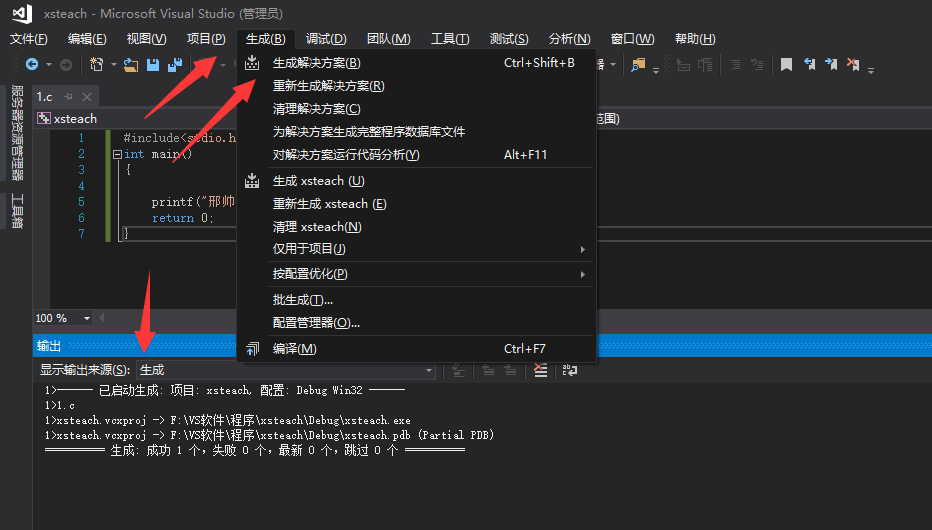This screenshot has height=530, width=932.
Task: Choose 清理解决方案 in the Build menu
Action: [x=316, y=109]
